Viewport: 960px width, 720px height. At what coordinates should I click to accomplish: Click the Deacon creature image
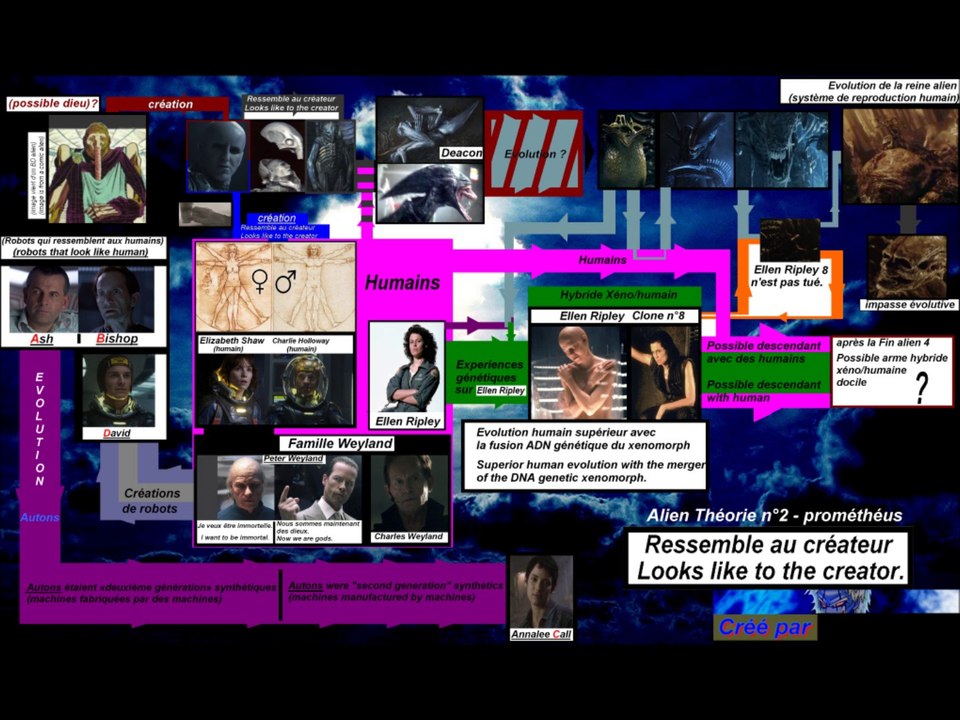430,129
